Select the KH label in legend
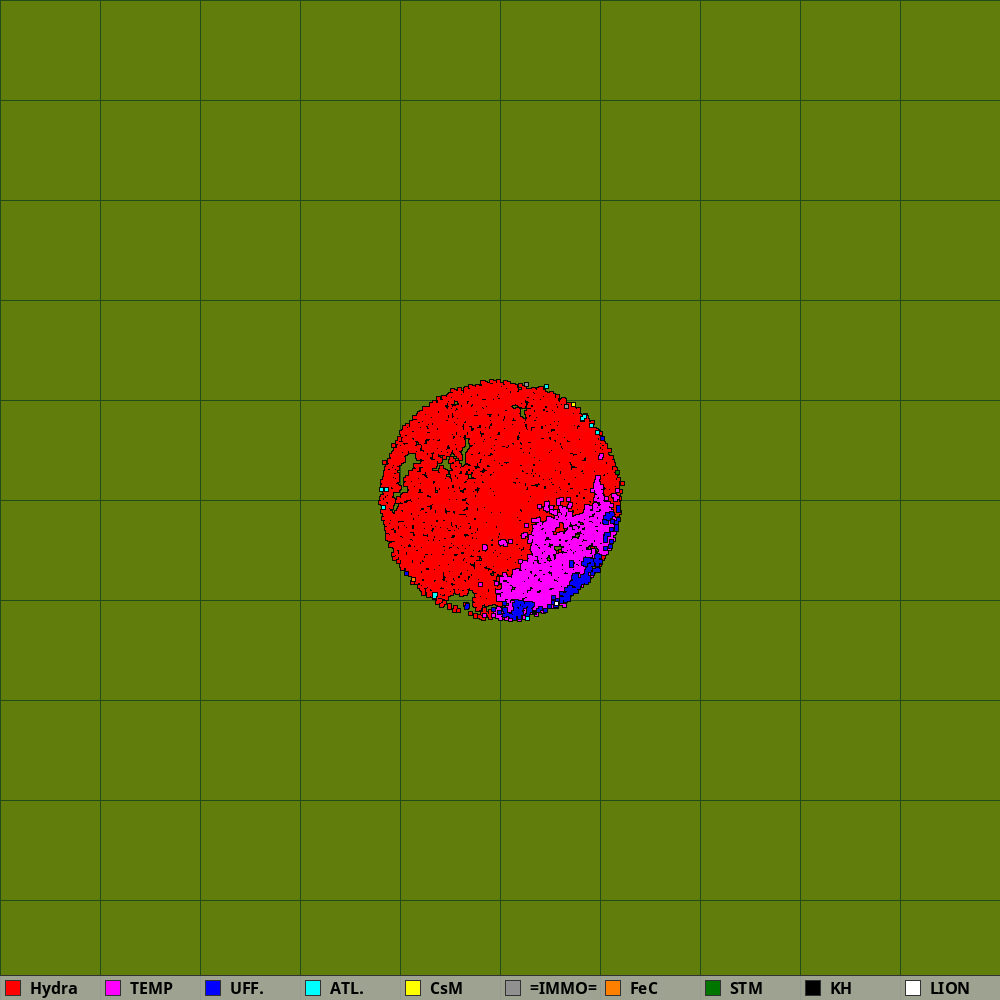Image resolution: width=1000 pixels, height=1000 pixels. (x=841, y=989)
